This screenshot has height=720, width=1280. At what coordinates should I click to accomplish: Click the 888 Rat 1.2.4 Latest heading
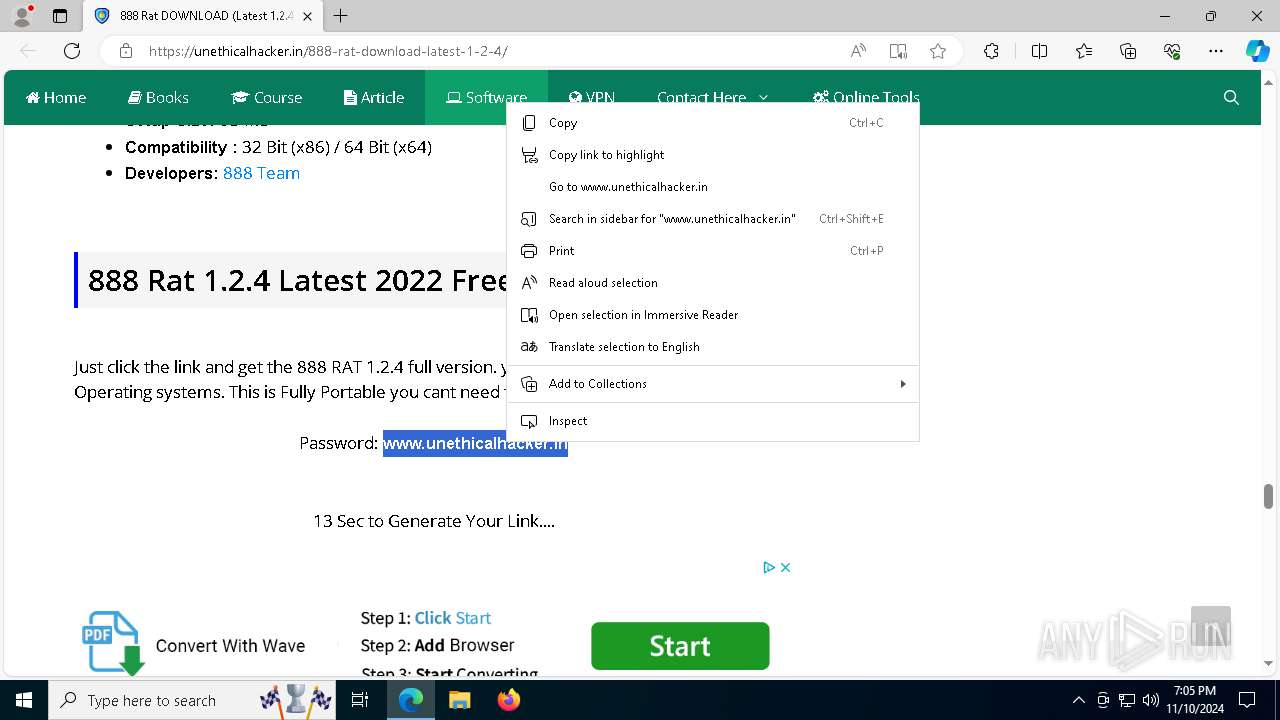pos(299,280)
